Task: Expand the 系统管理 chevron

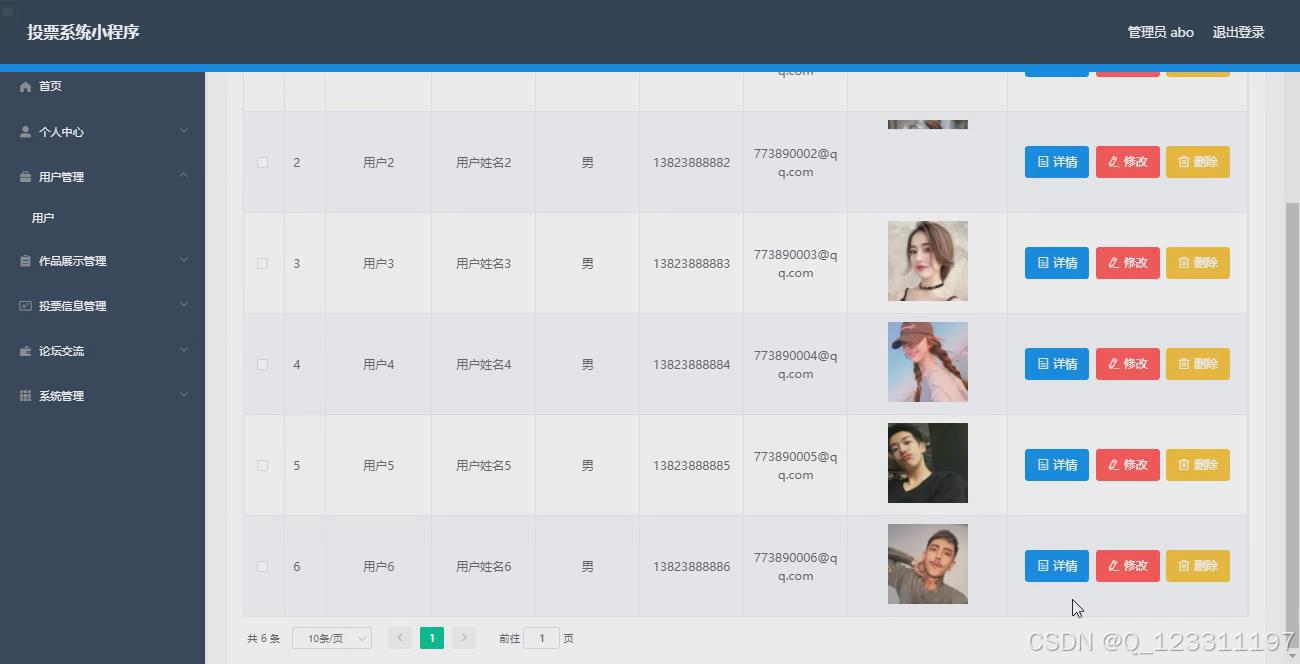Action: 184,395
